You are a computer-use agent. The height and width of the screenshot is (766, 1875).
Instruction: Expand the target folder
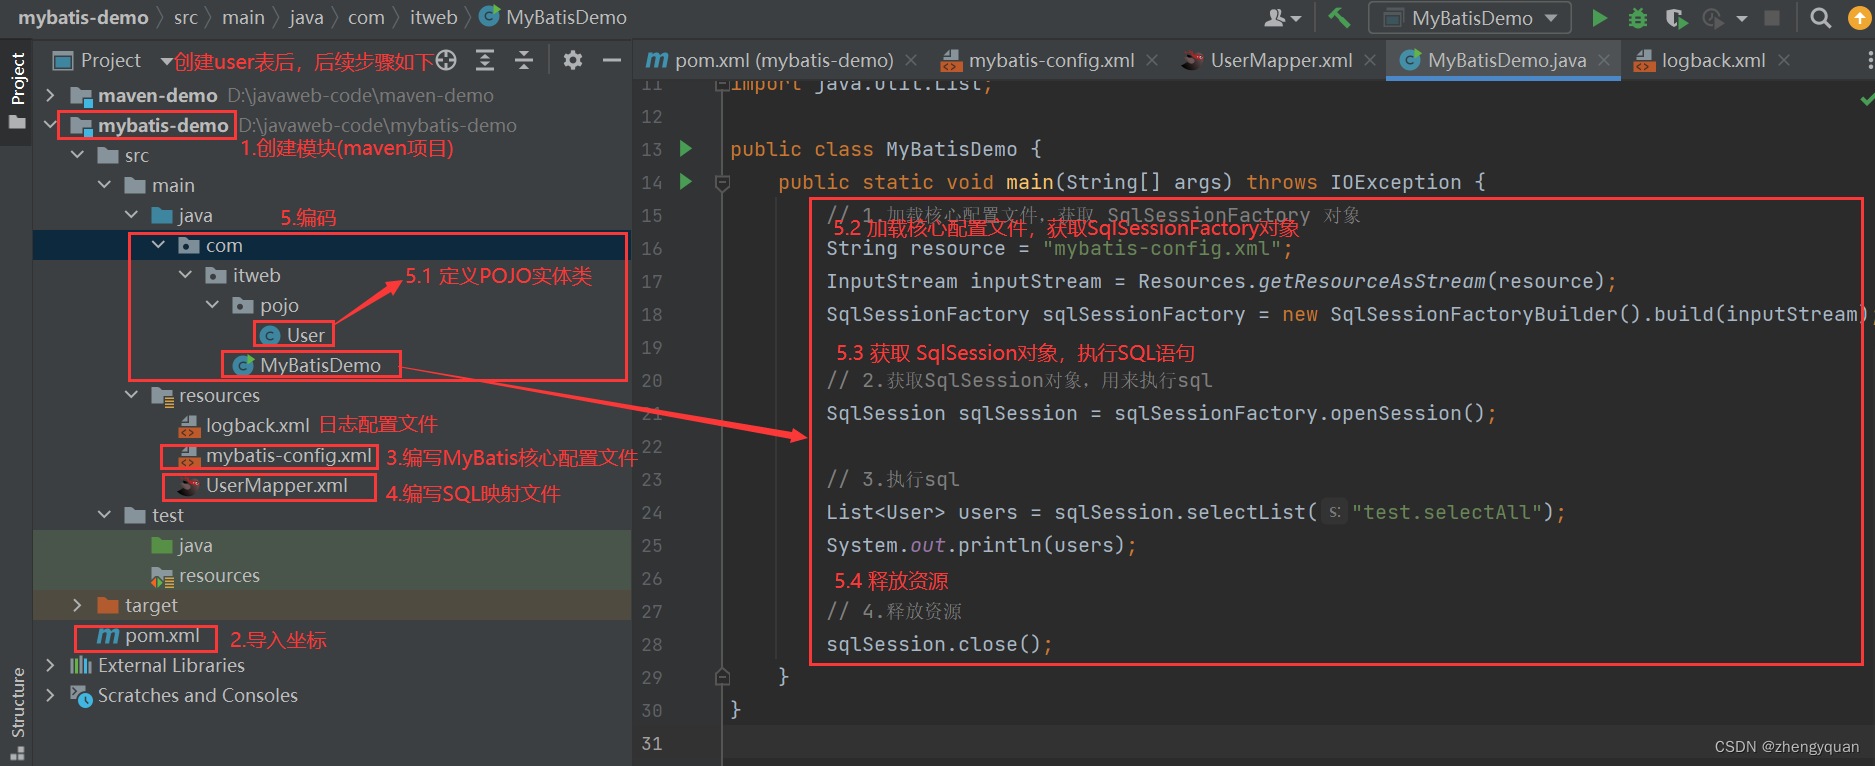point(78,605)
